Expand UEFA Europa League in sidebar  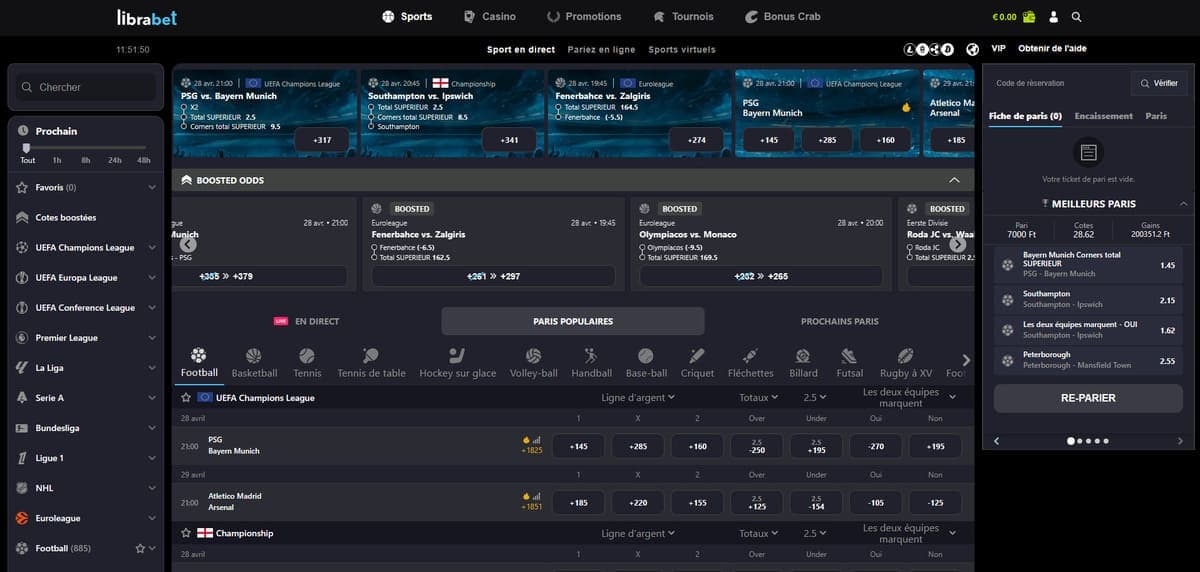click(152, 277)
